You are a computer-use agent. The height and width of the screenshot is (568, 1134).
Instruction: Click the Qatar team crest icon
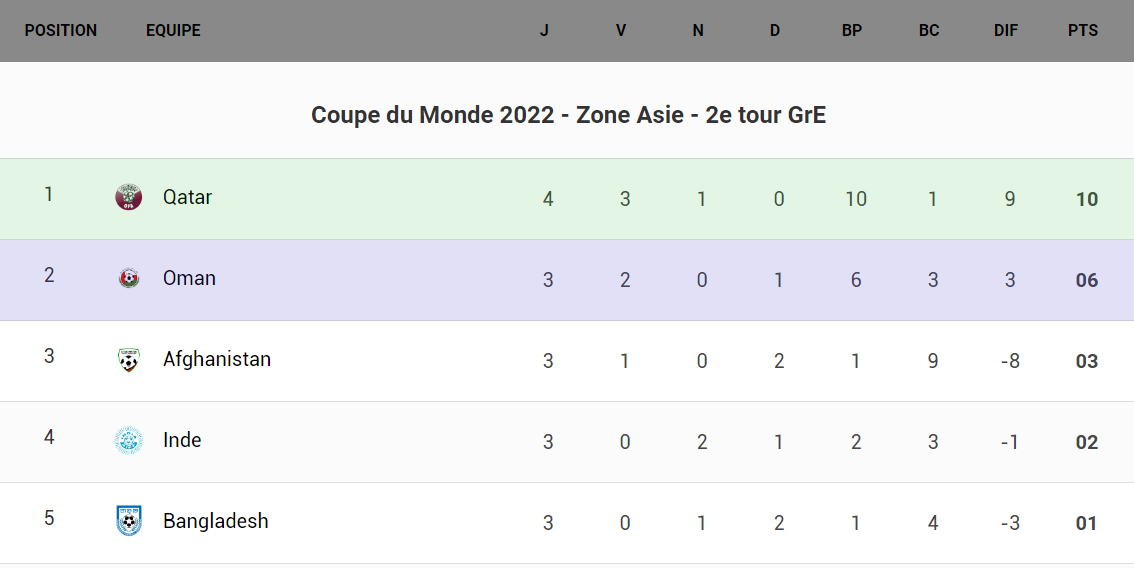pos(128,197)
